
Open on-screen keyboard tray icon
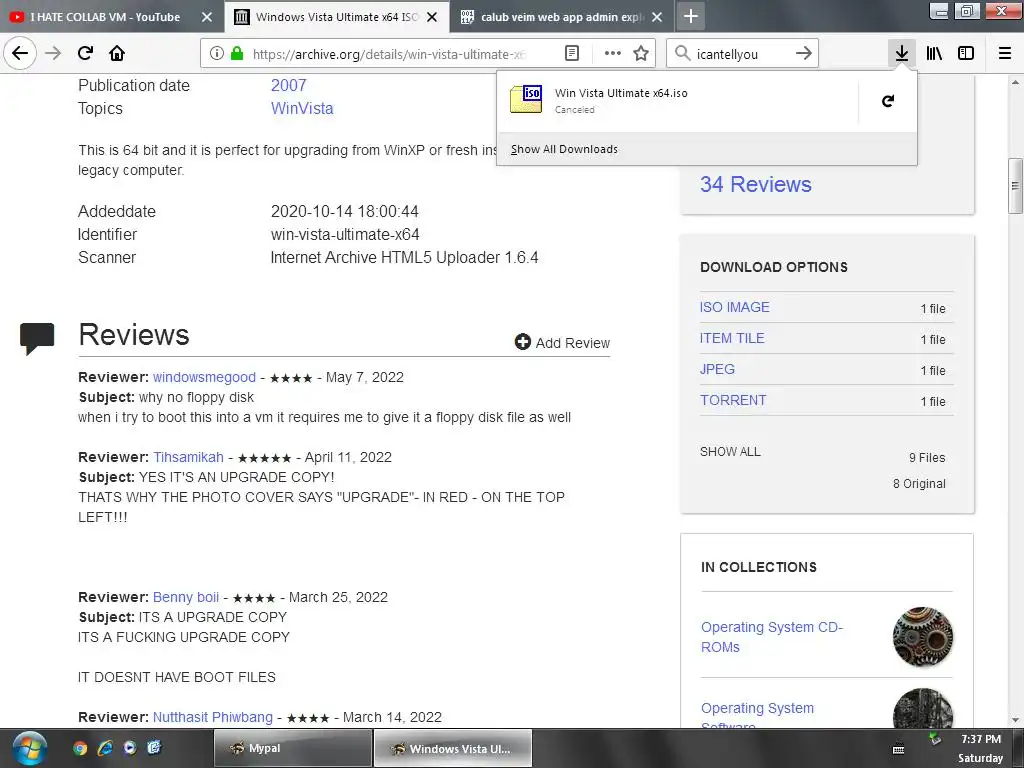[899, 750]
